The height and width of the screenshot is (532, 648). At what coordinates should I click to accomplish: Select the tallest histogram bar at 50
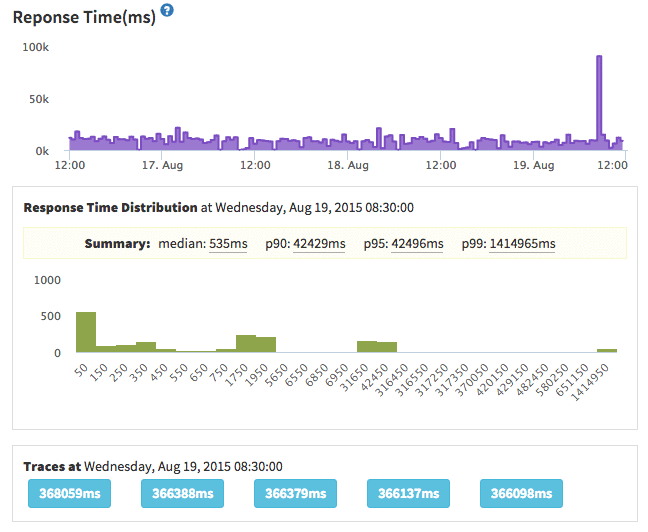(x=86, y=332)
